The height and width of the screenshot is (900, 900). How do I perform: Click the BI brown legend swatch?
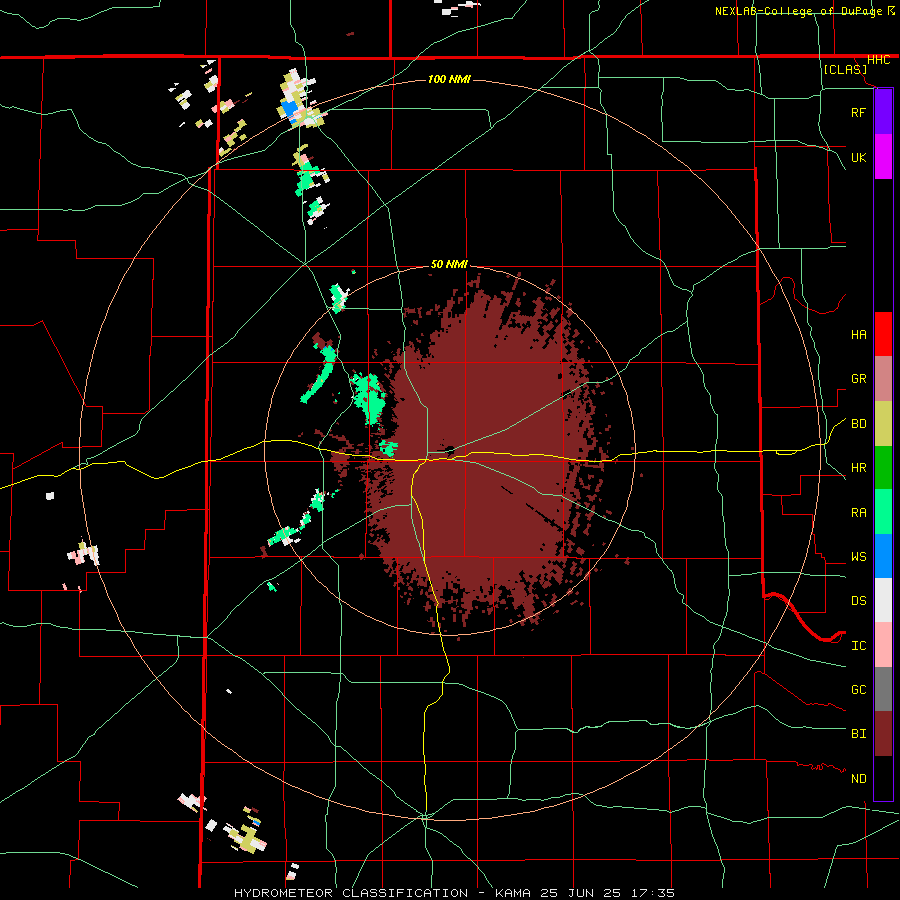(883, 734)
